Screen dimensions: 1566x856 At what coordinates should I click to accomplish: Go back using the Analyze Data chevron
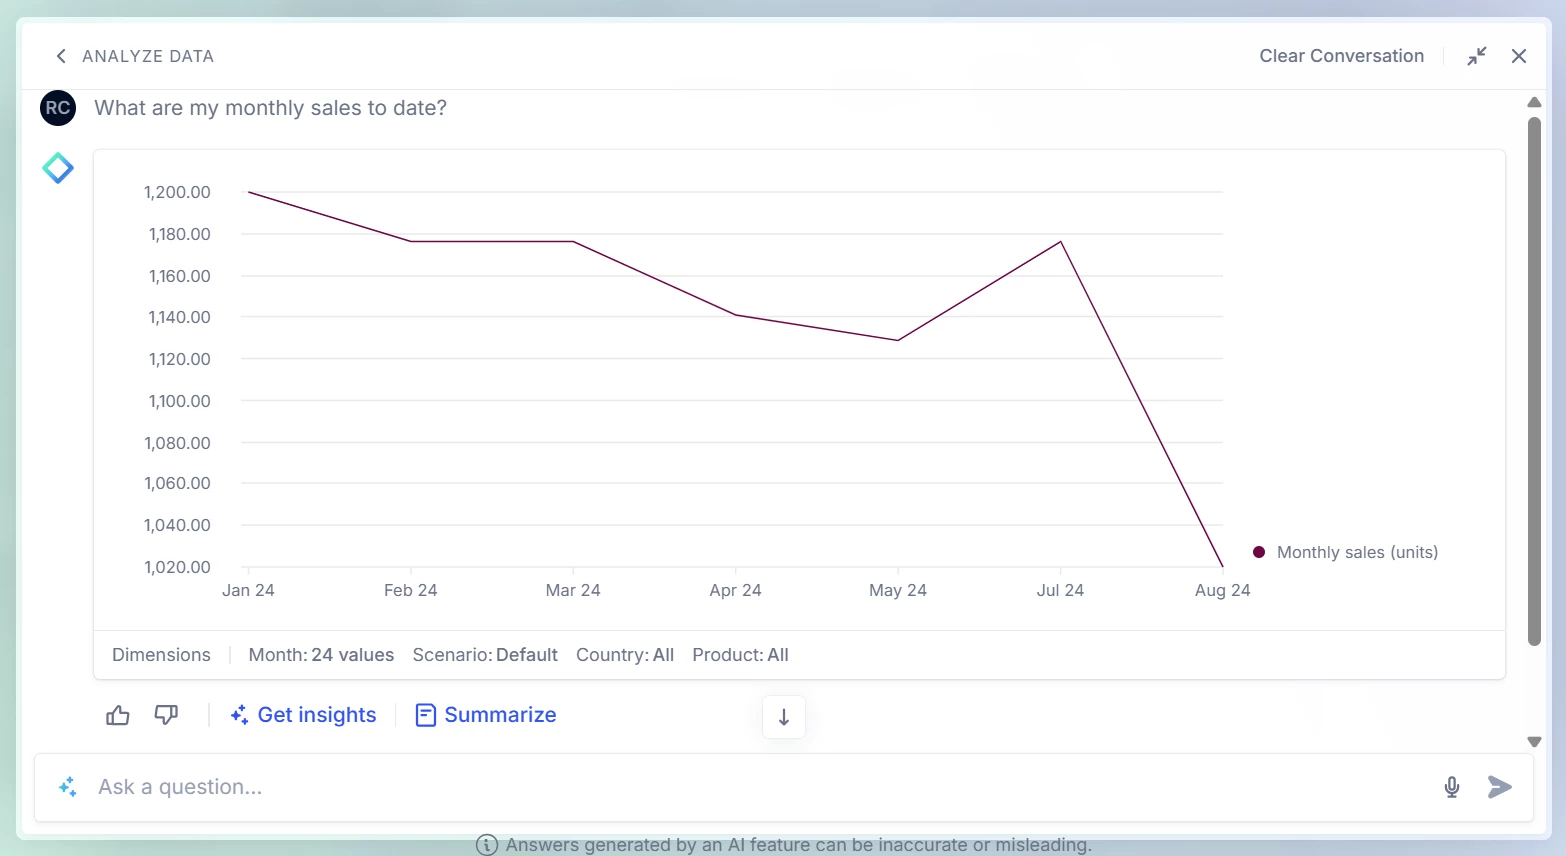click(x=61, y=56)
